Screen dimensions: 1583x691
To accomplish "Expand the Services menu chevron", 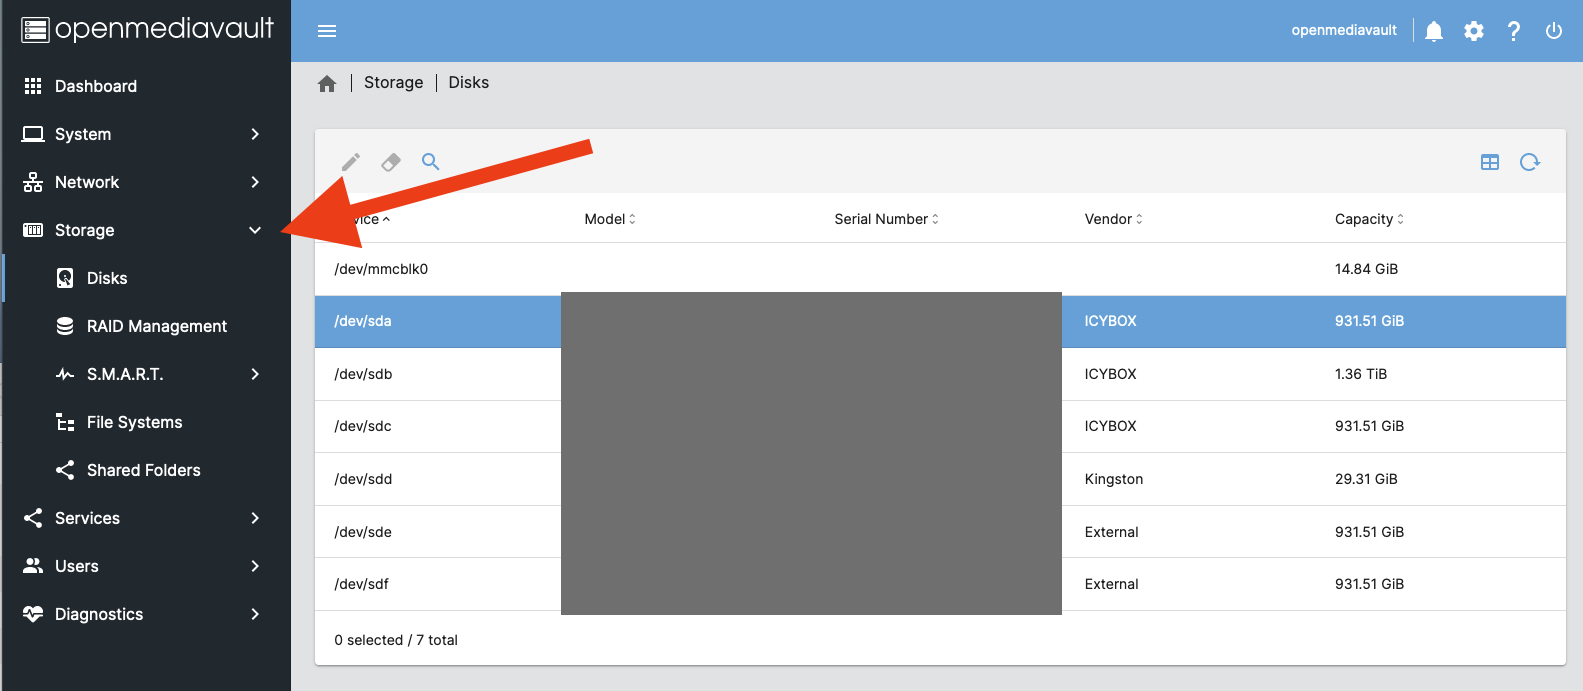I will (x=255, y=518).
